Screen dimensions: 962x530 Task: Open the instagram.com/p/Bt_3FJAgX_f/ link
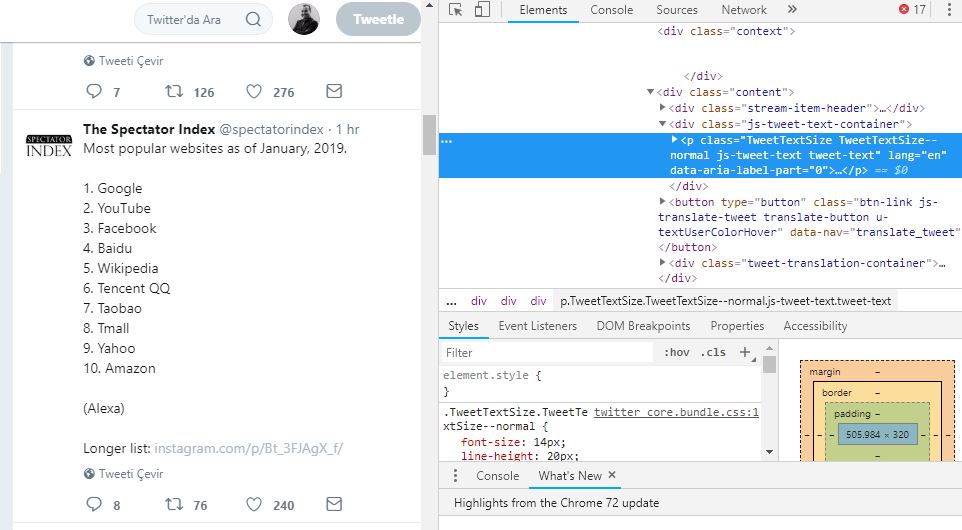tap(248, 448)
